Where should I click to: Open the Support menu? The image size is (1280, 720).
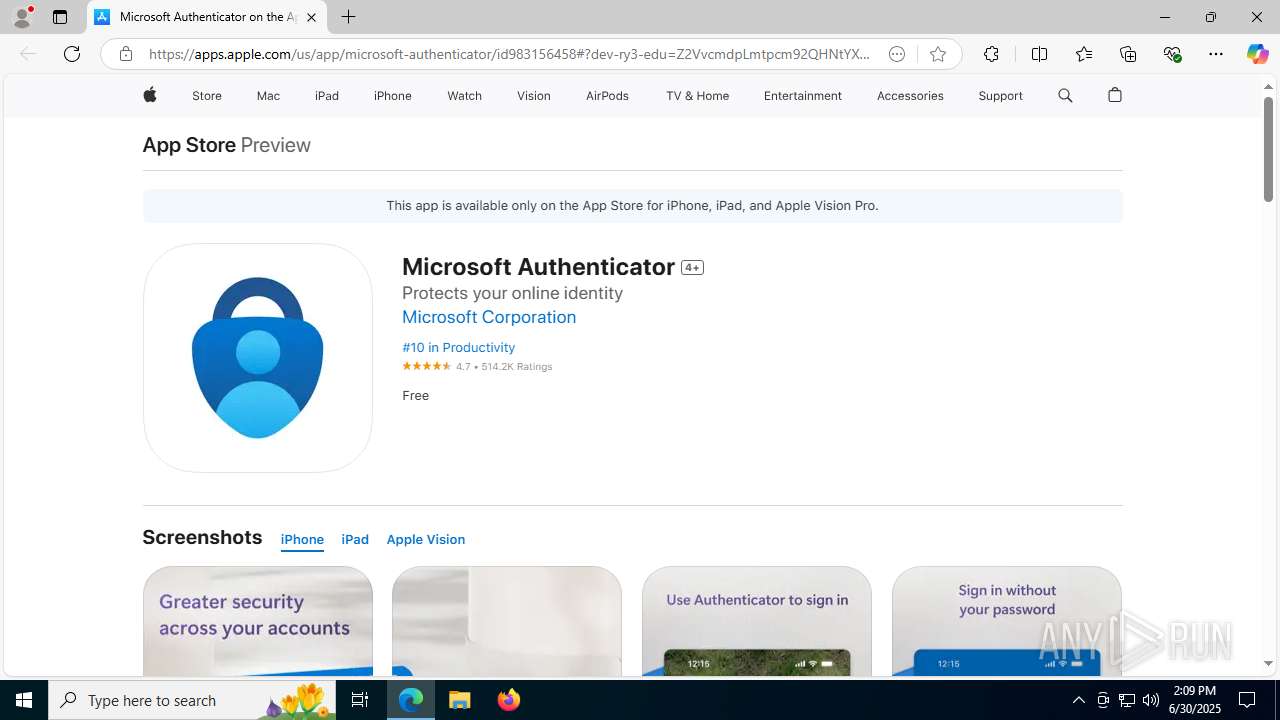pyautogui.click(x=1000, y=96)
